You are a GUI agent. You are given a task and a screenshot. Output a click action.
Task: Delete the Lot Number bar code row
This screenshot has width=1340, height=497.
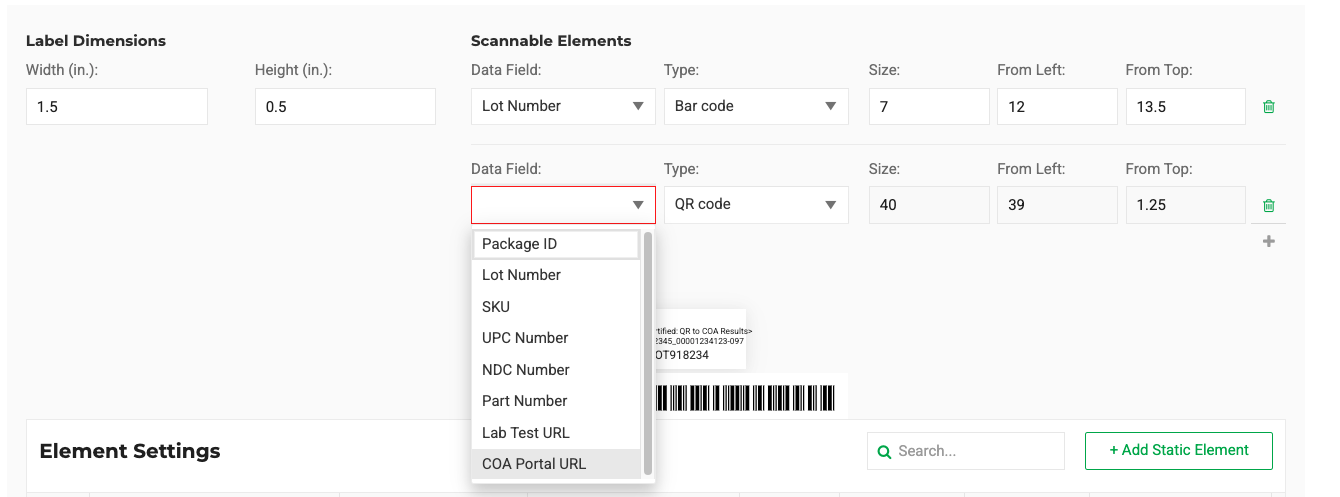tap(1269, 107)
